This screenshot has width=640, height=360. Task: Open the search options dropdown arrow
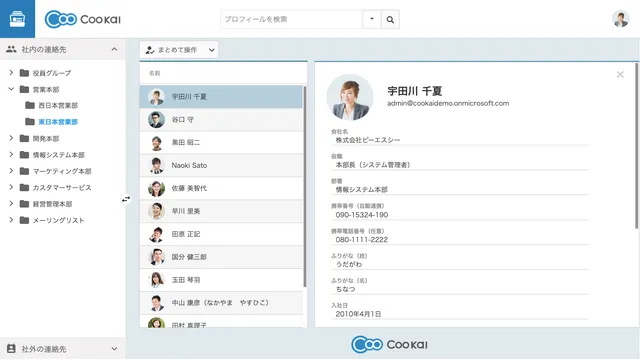point(372,19)
